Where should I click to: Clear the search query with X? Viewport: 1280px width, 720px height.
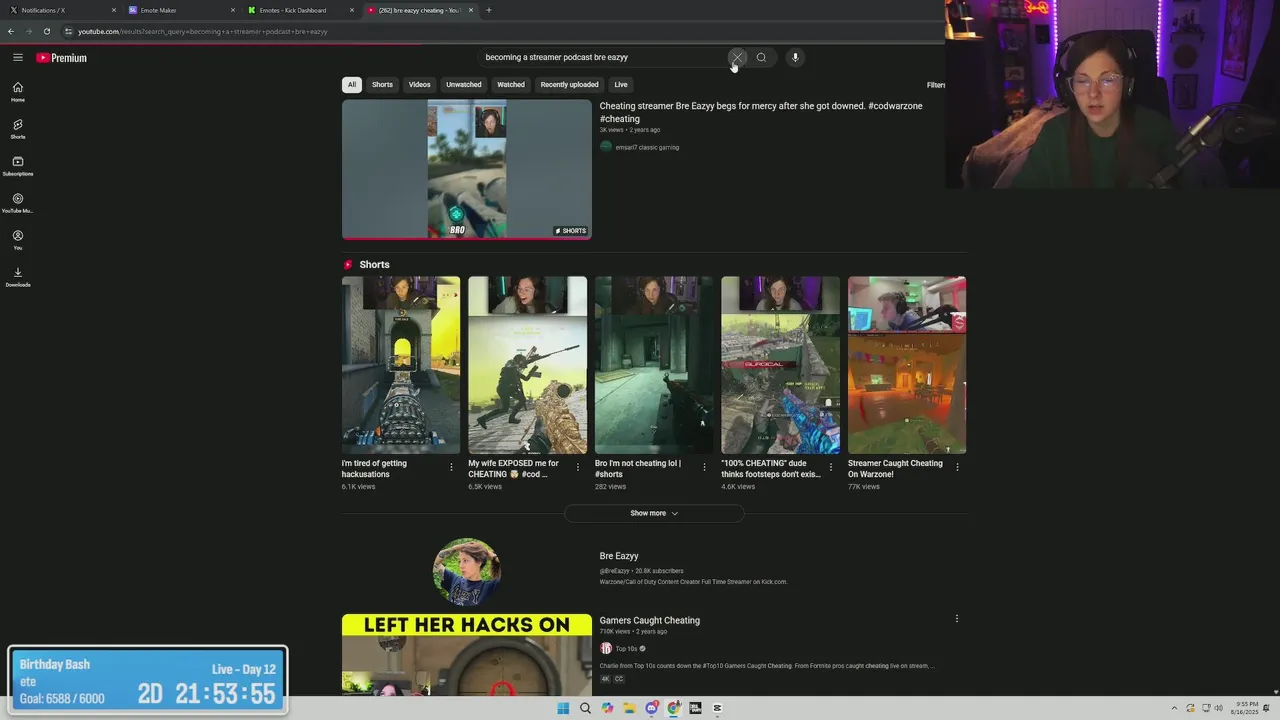(737, 57)
